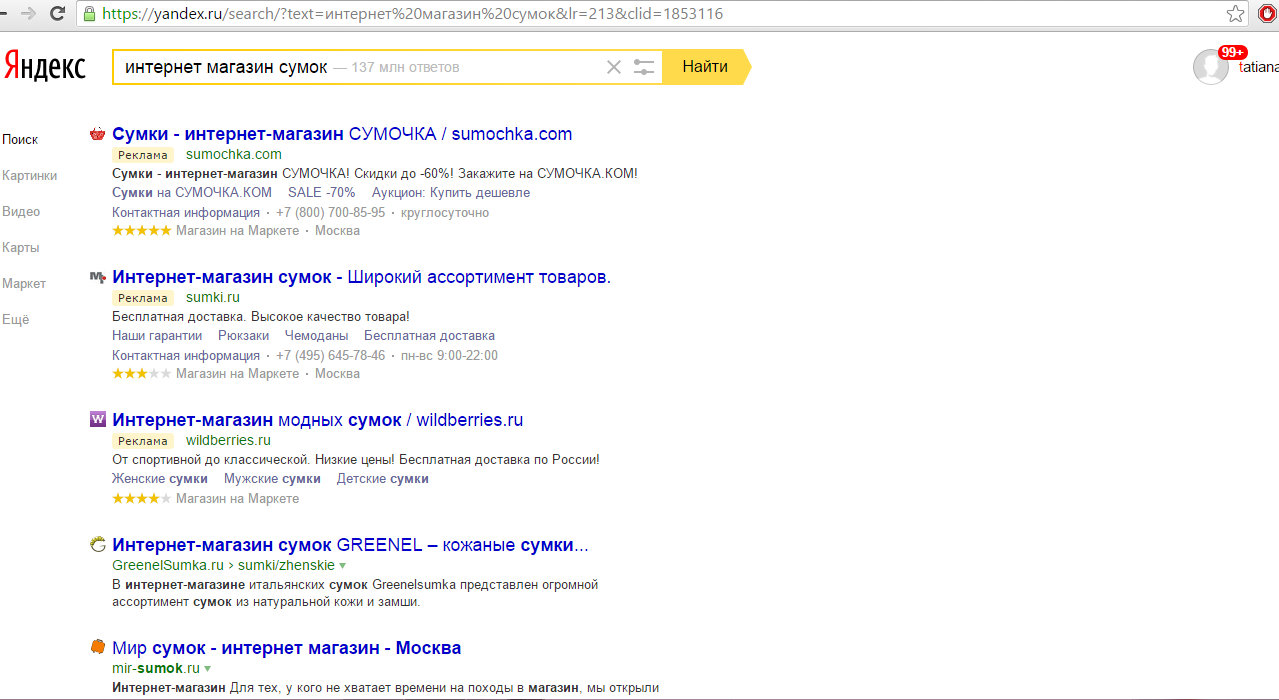Open Интернет-магазин модных сумок wildberries.ru title
This screenshot has height=700, width=1279.
(x=317, y=420)
